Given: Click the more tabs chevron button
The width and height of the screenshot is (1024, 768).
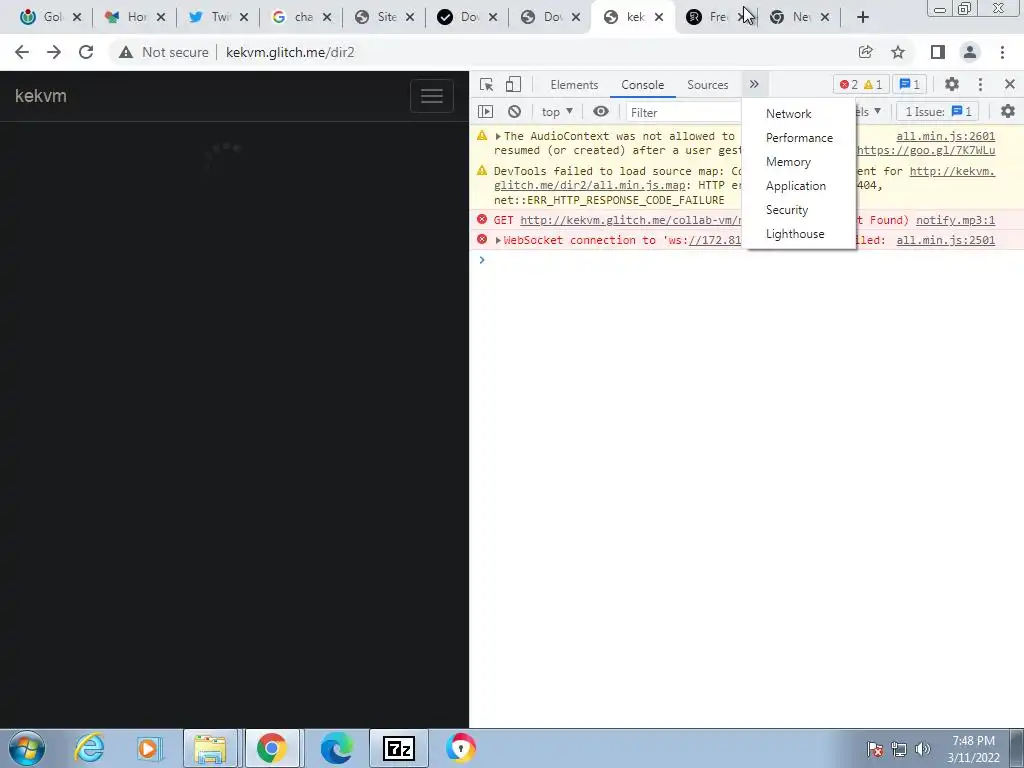Looking at the screenshot, I should coord(754,84).
